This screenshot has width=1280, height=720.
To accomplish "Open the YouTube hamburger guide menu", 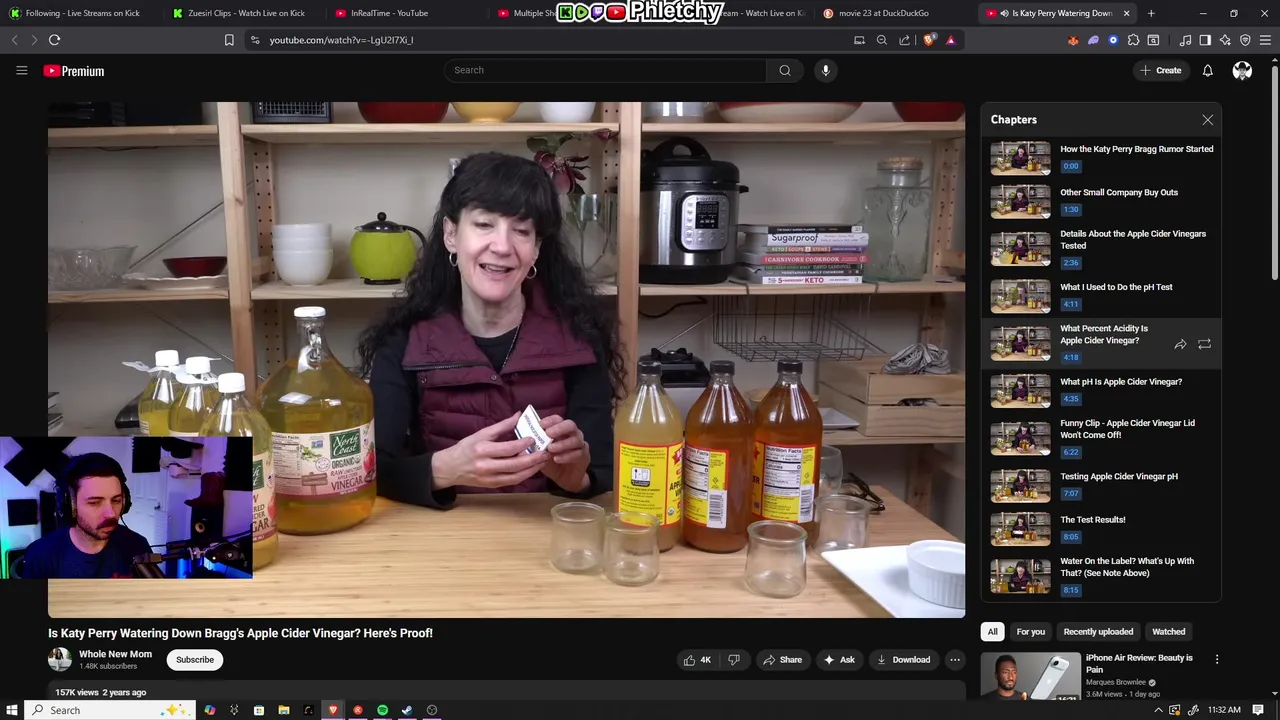I will (x=21, y=70).
